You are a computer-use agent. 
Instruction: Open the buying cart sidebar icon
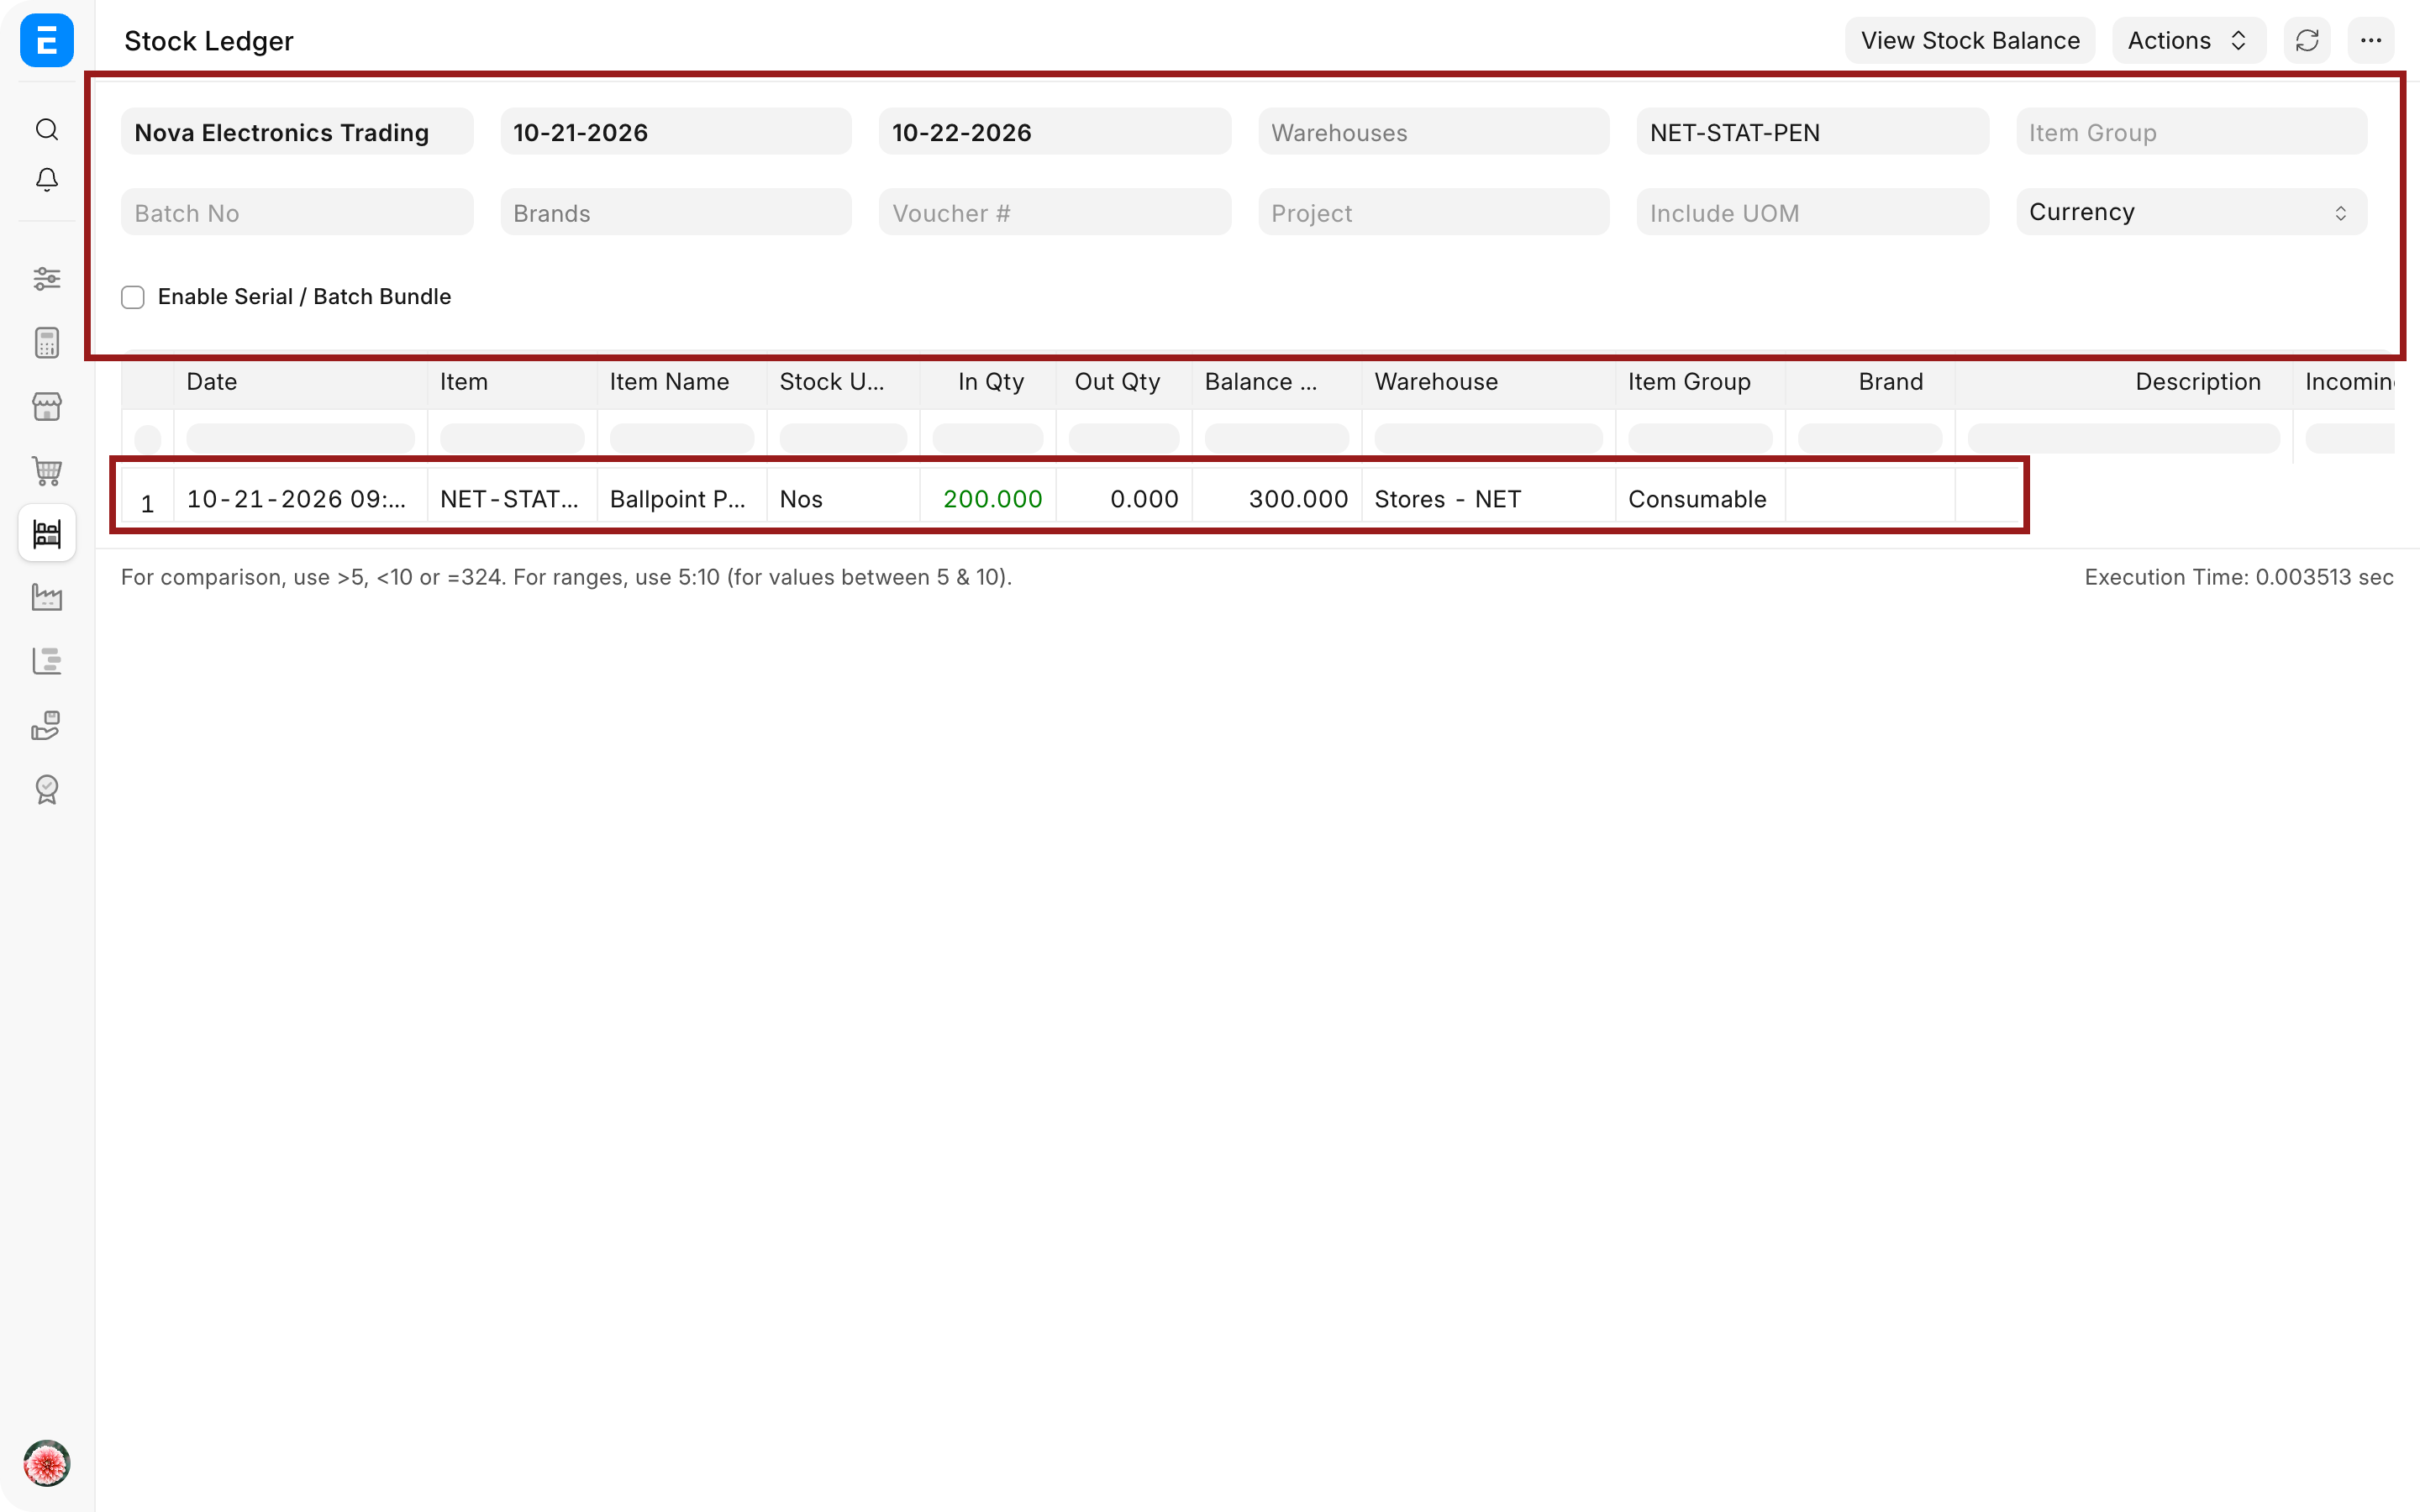tap(47, 470)
